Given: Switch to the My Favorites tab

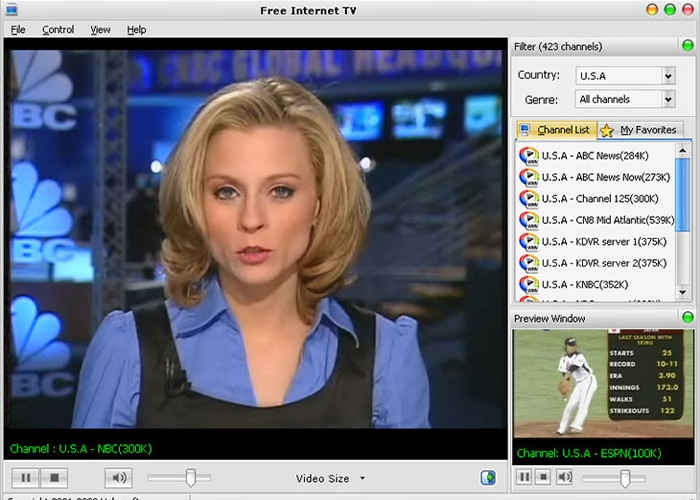Looking at the screenshot, I should (640, 130).
